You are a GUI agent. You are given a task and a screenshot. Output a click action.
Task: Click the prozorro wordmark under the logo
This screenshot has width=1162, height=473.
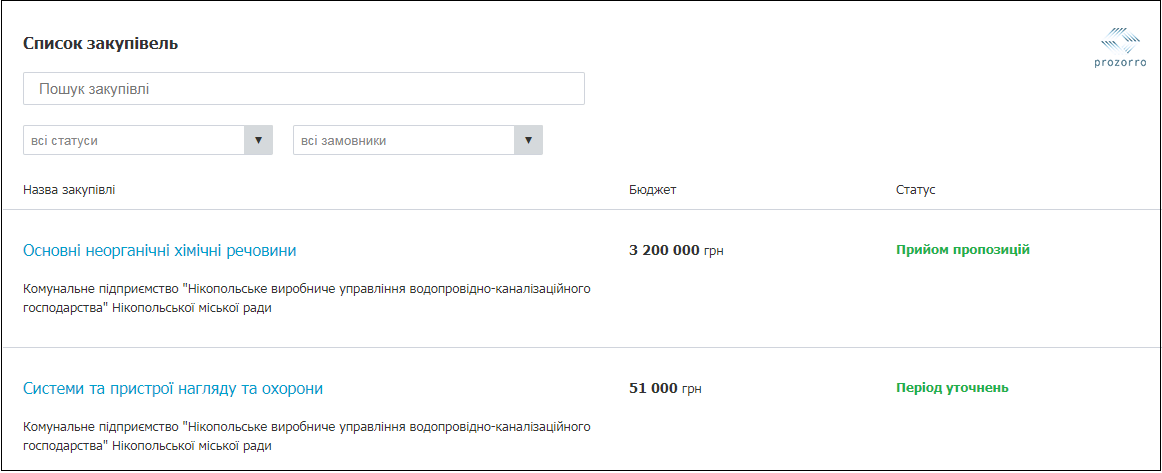(x=1120, y=63)
